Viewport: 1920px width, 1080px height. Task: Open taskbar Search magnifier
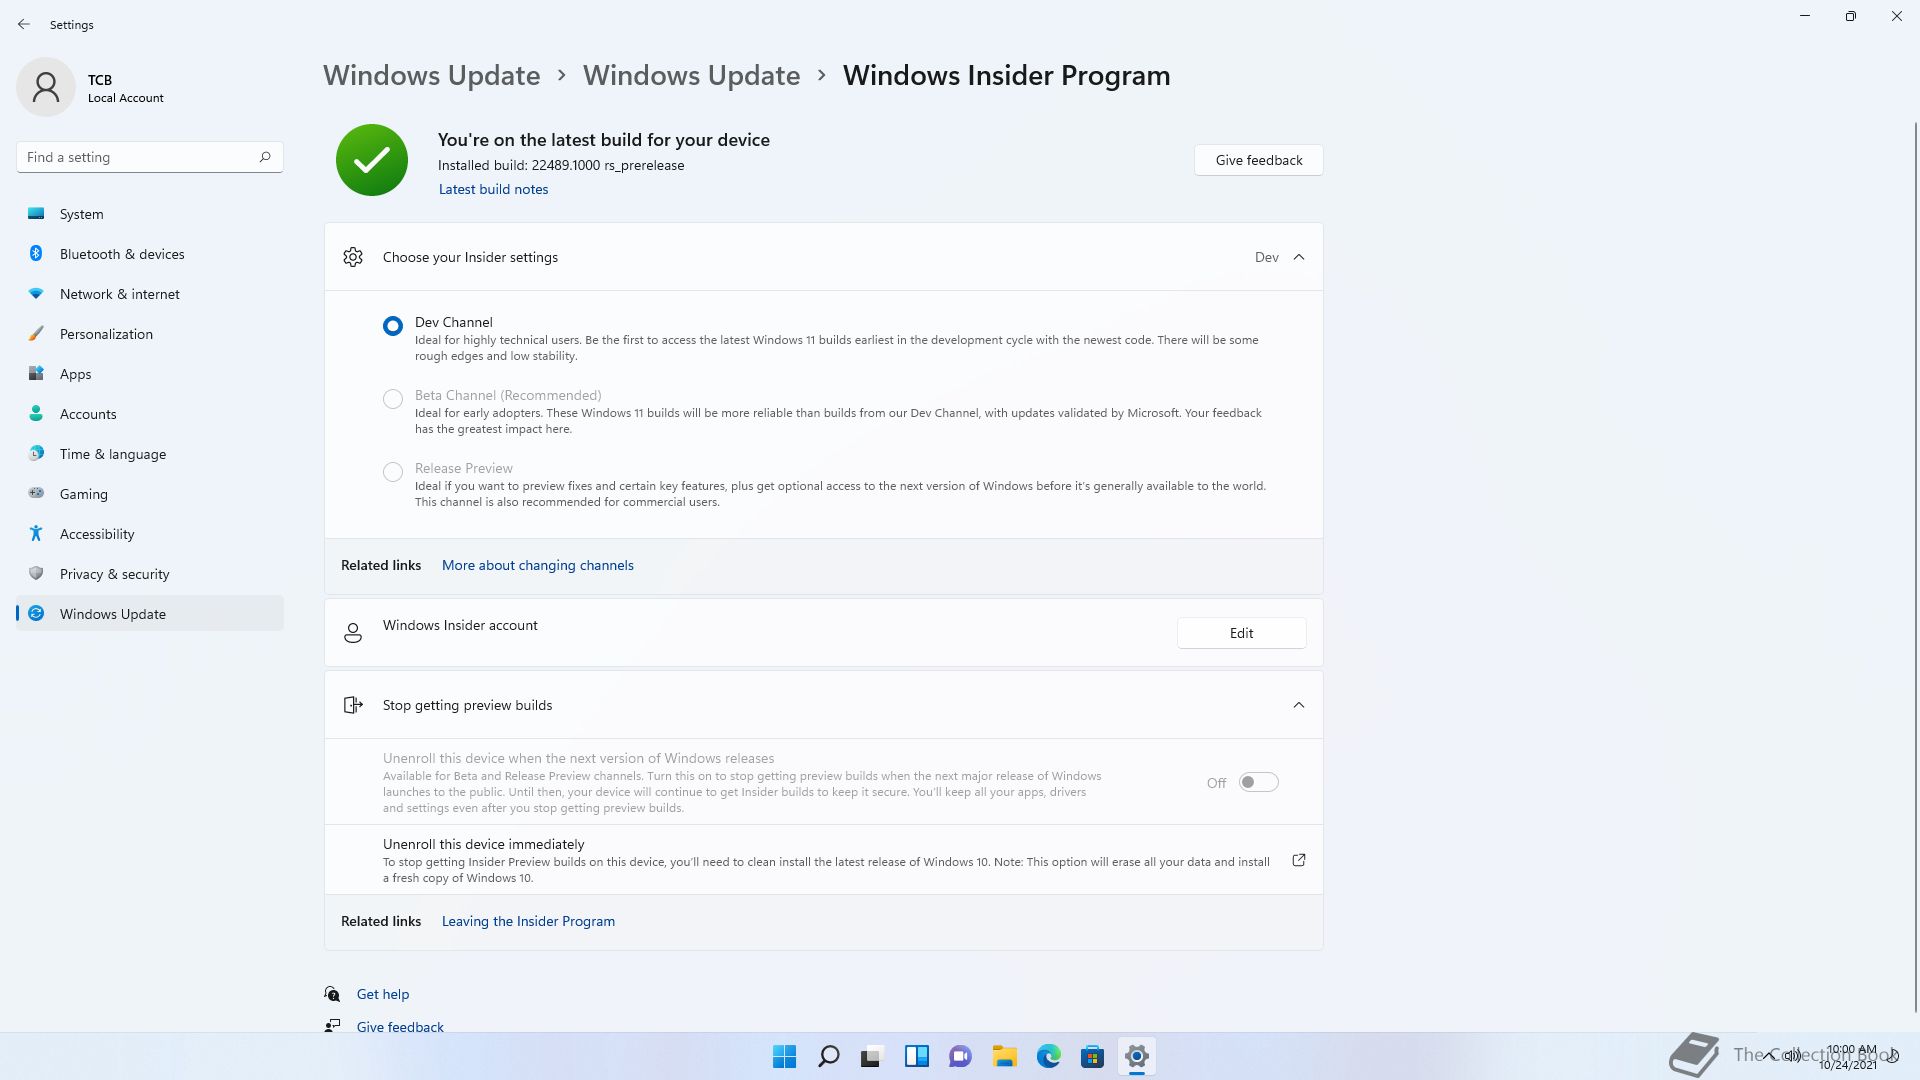829,1056
